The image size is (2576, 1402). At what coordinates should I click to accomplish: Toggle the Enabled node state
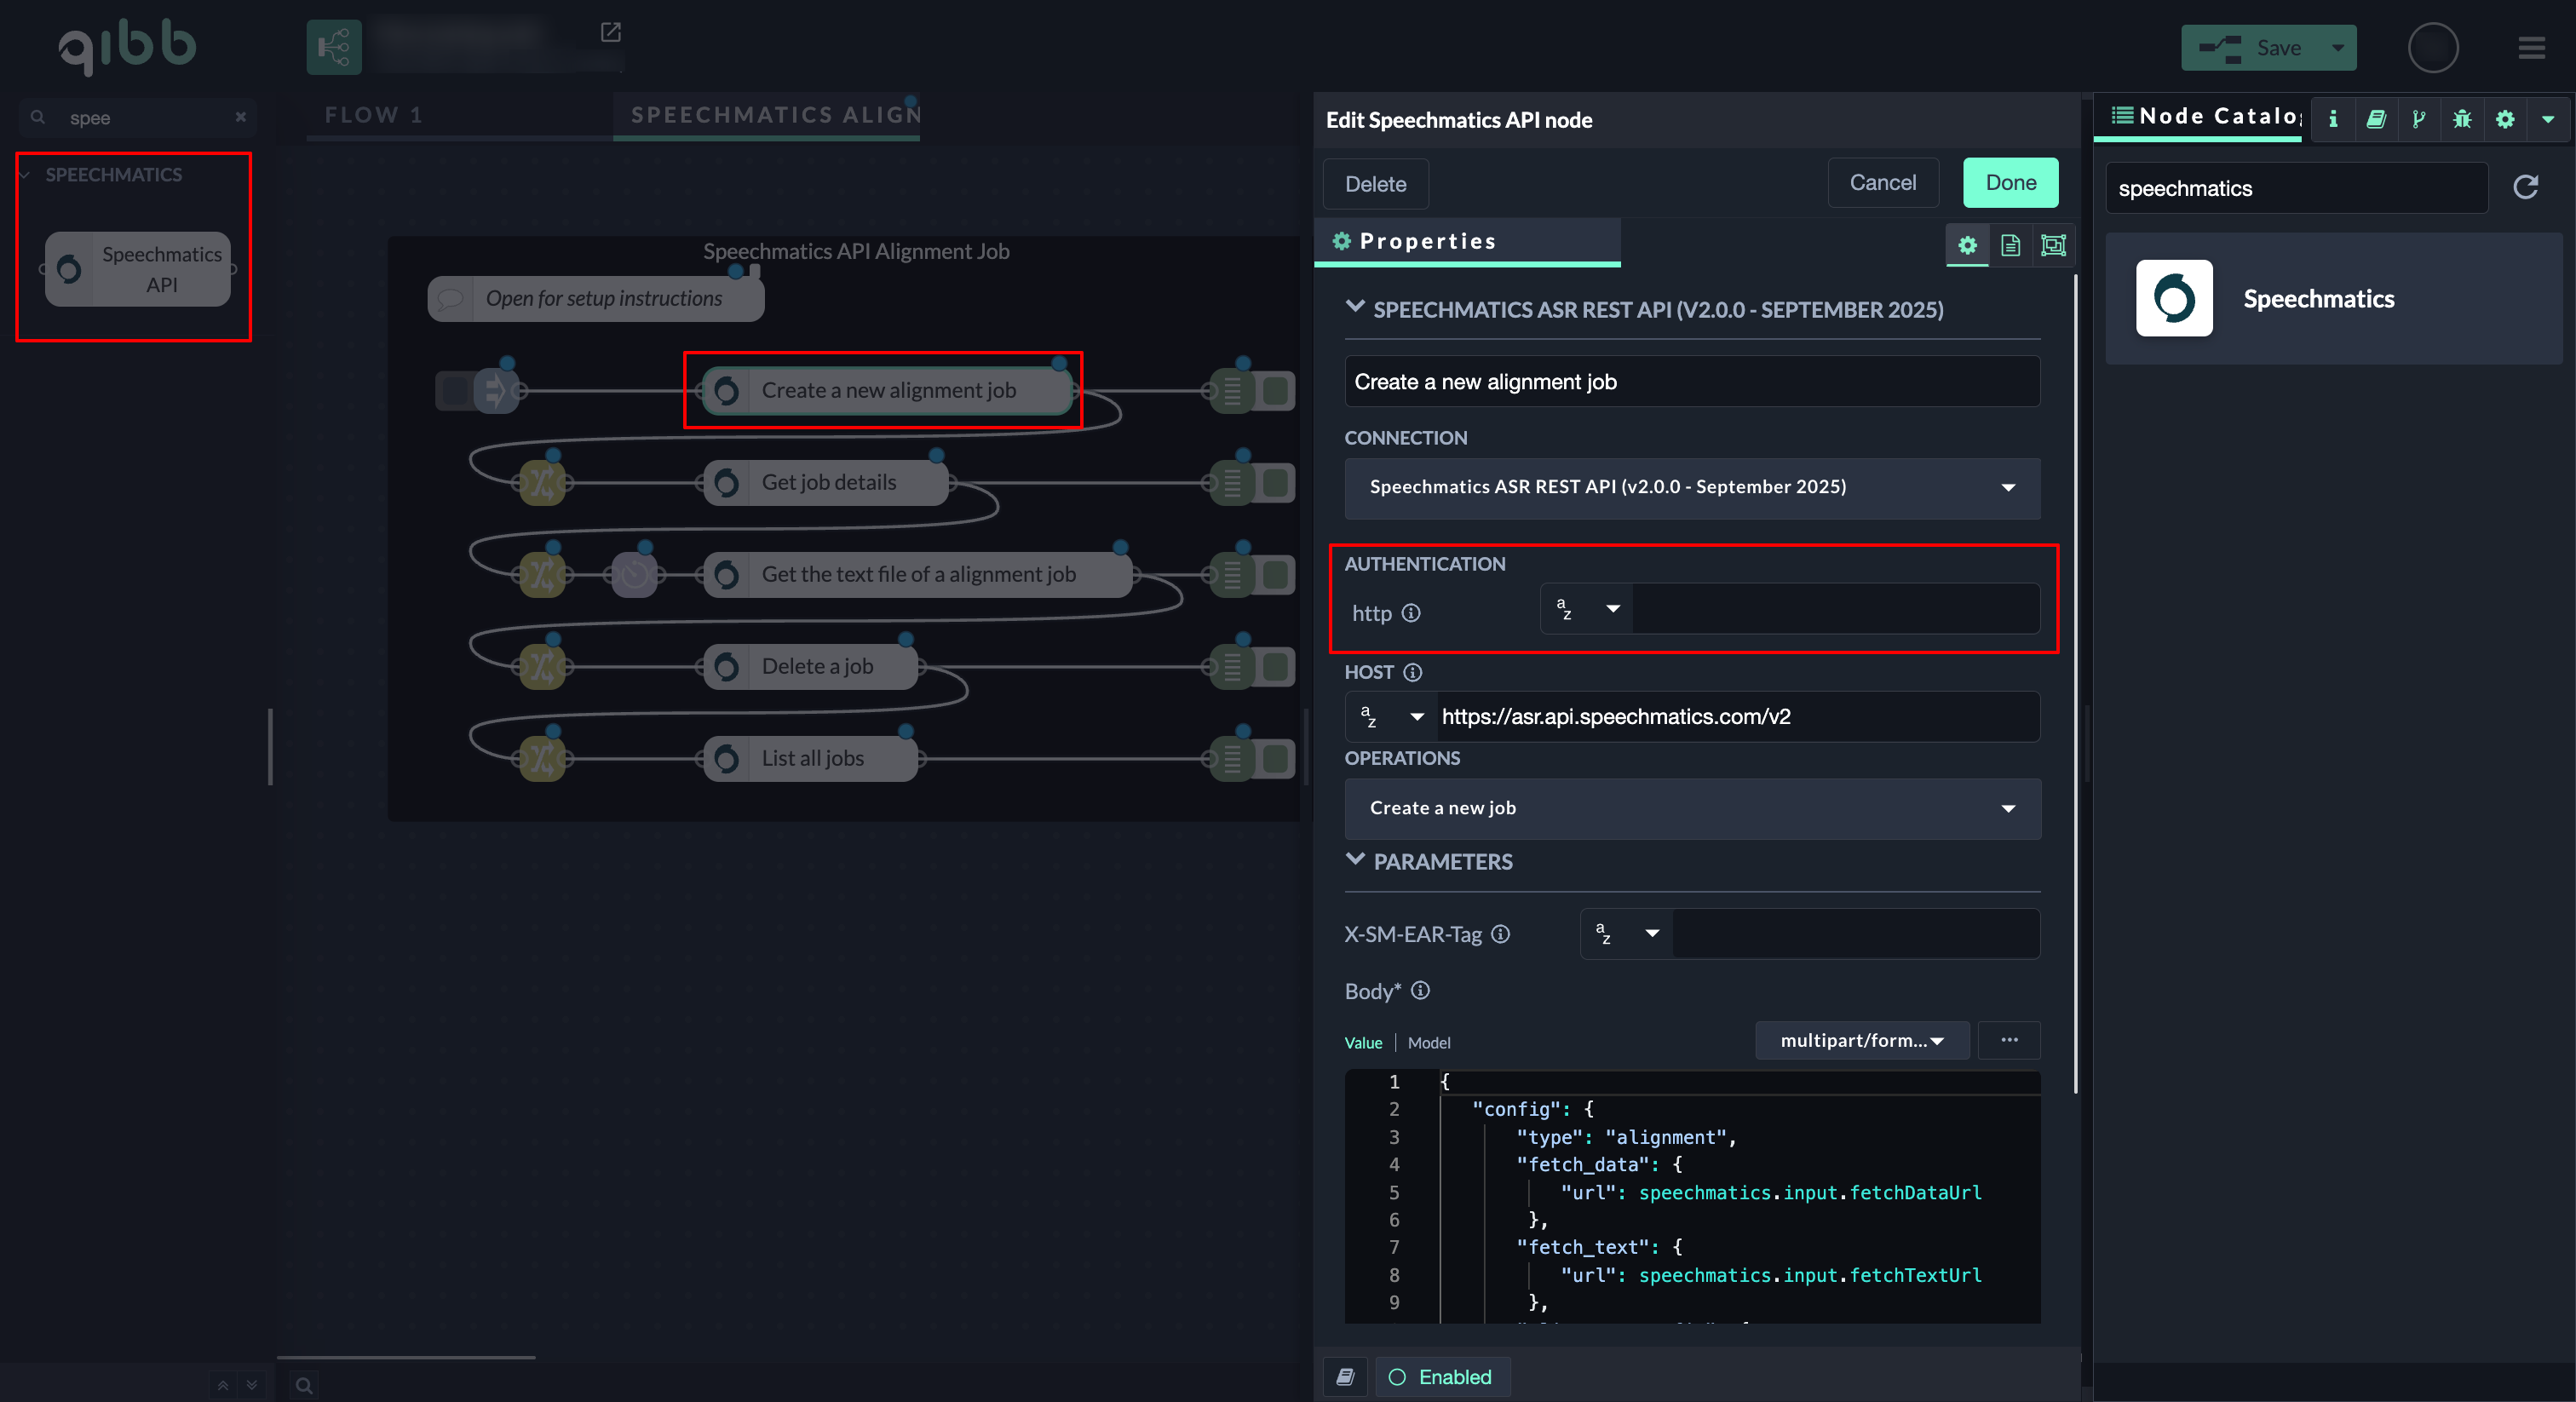1442,1377
